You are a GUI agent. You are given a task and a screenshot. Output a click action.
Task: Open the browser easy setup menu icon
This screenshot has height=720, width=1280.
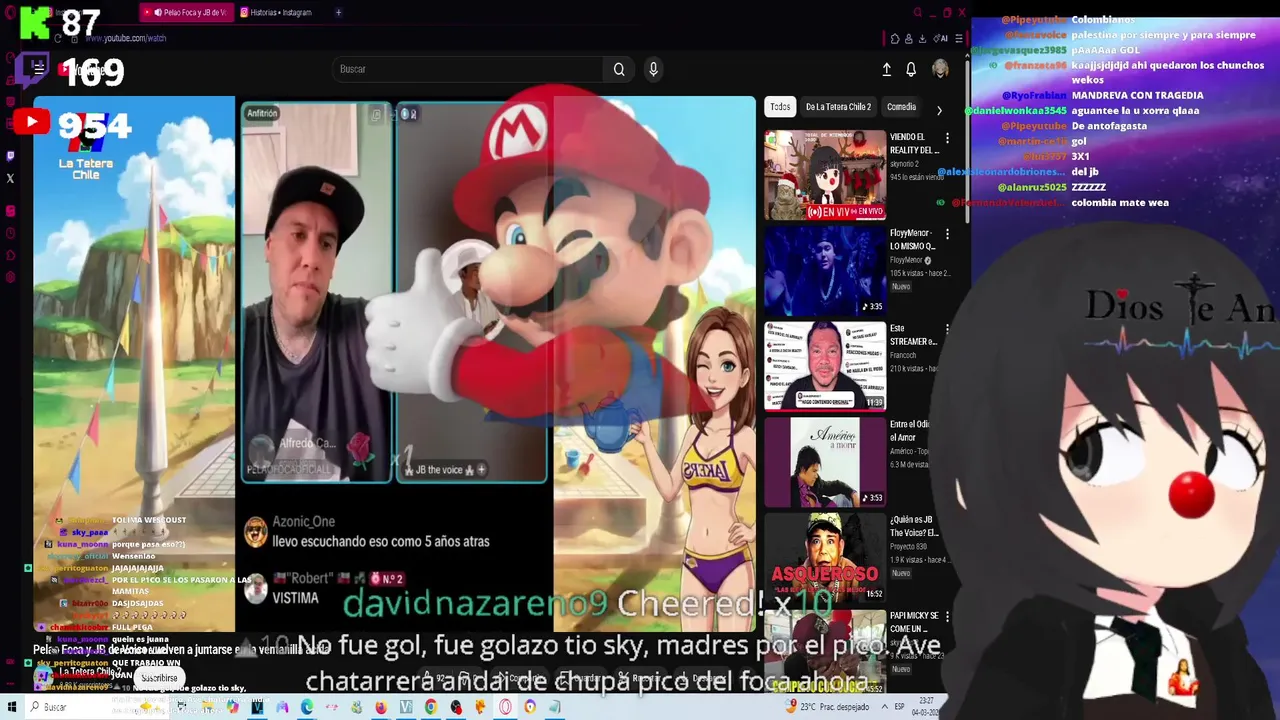point(959,38)
